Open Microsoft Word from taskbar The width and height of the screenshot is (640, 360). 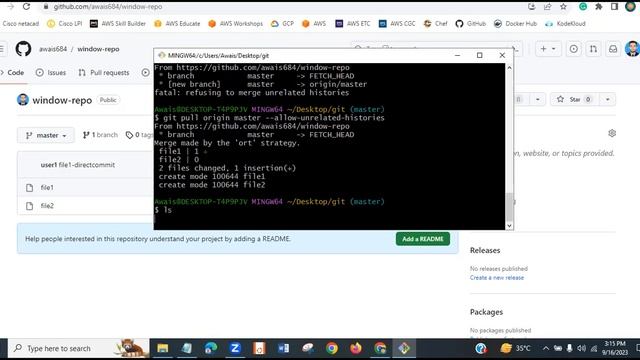tap(283, 348)
